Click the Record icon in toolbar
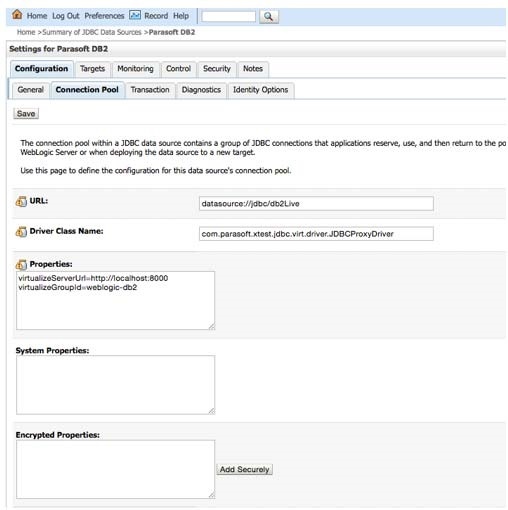Viewport: 508px width, 510px height. [x=135, y=15]
